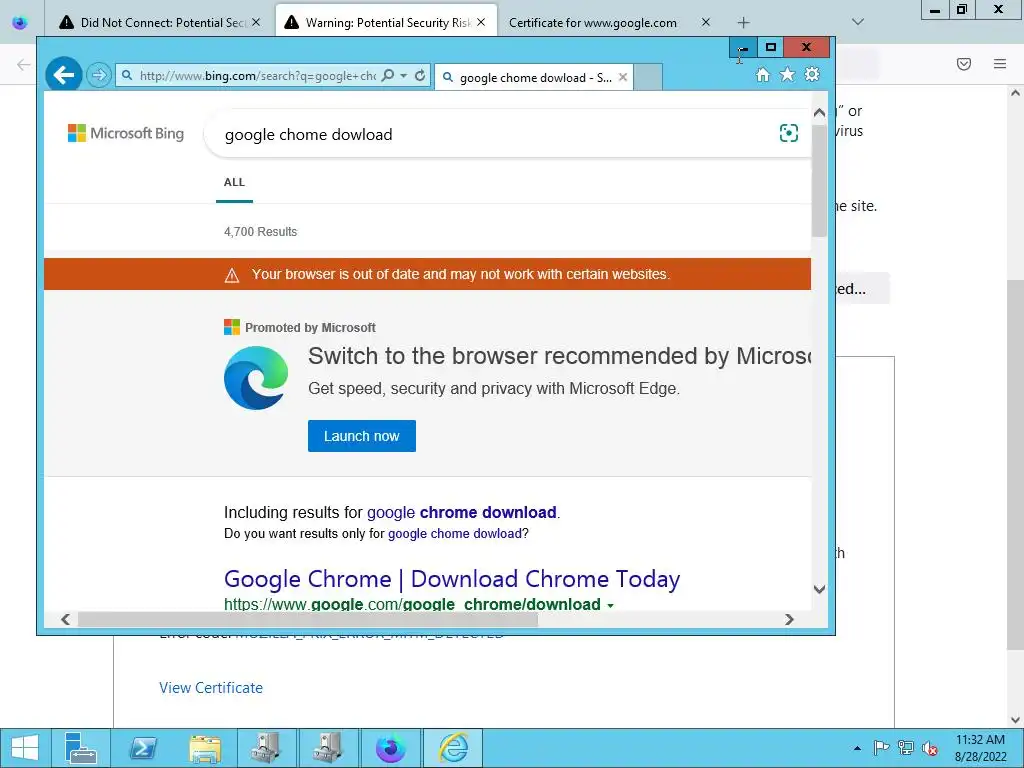Click the IE home icon

763,74
